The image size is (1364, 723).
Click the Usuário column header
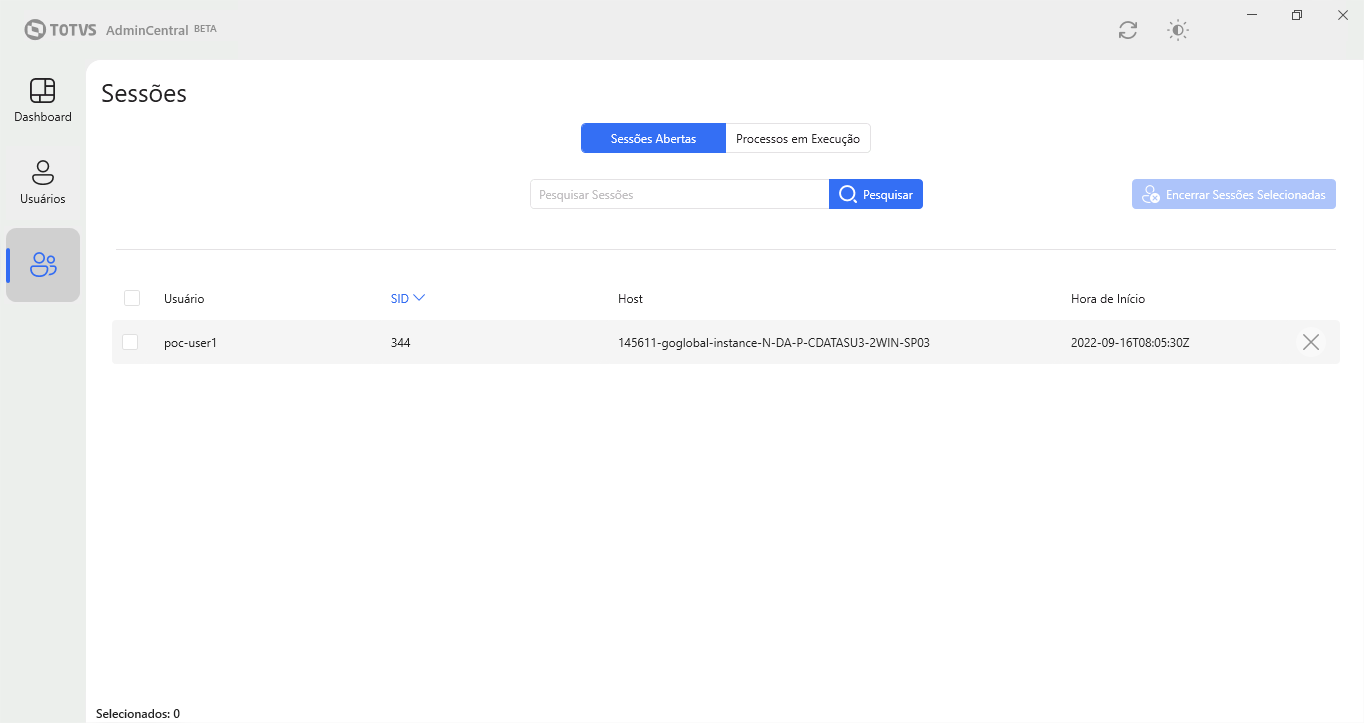pos(184,299)
